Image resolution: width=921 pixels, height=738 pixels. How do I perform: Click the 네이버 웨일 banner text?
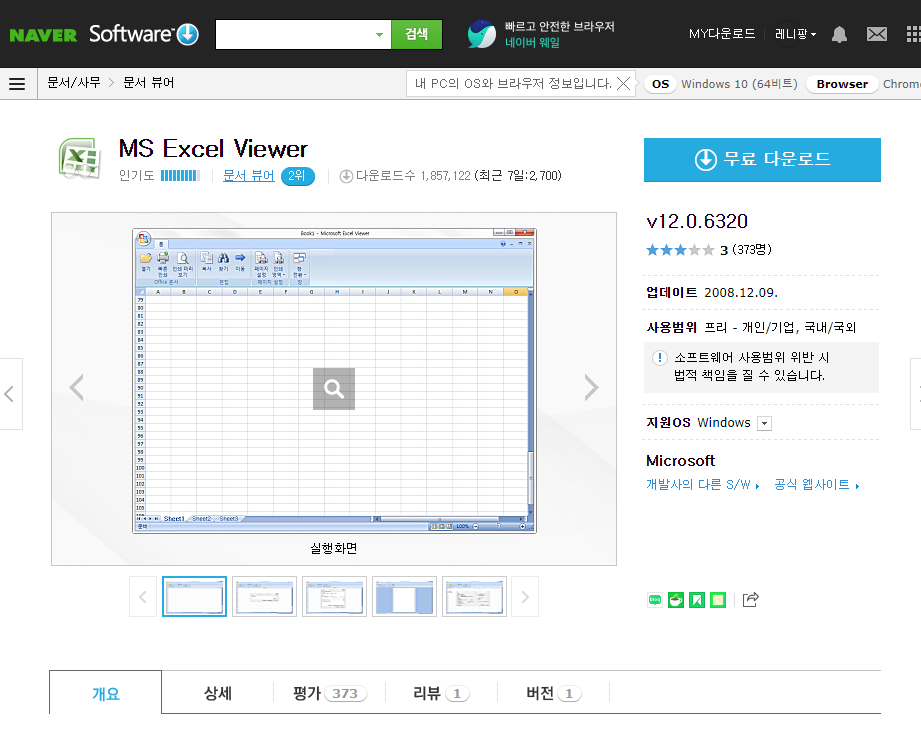(532, 42)
